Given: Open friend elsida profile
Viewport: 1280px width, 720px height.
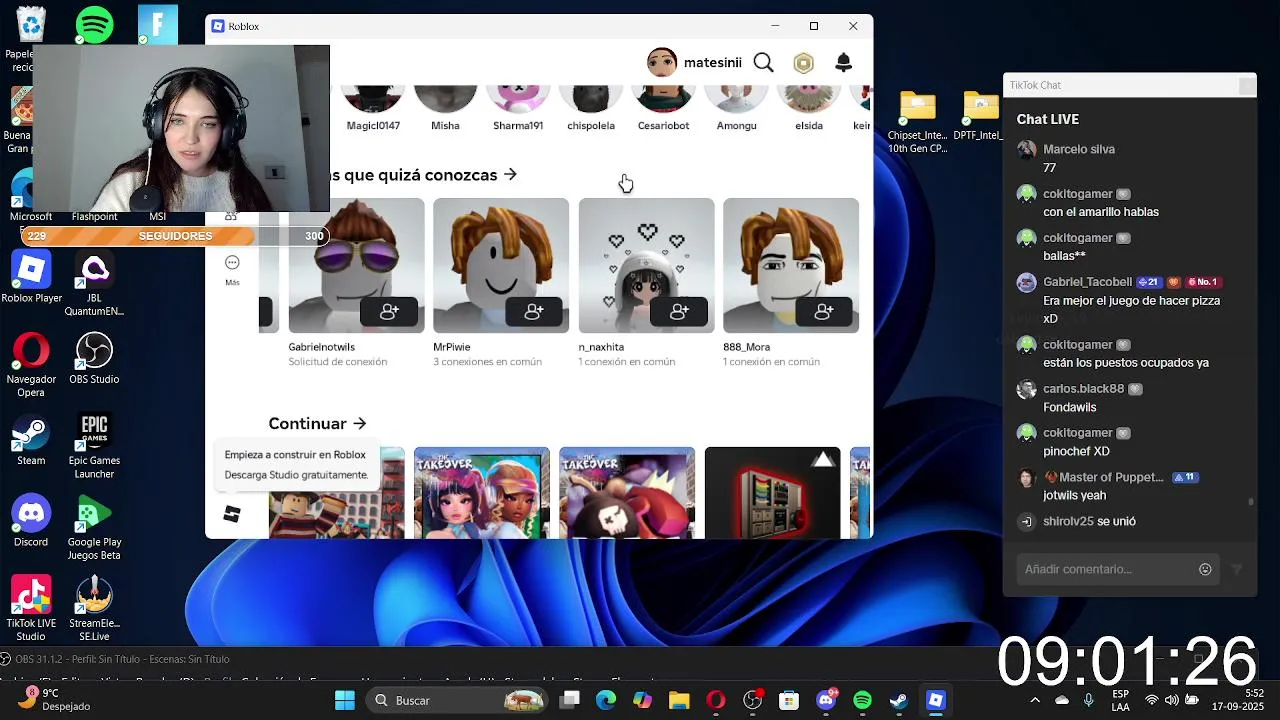Looking at the screenshot, I should (x=809, y=109).
